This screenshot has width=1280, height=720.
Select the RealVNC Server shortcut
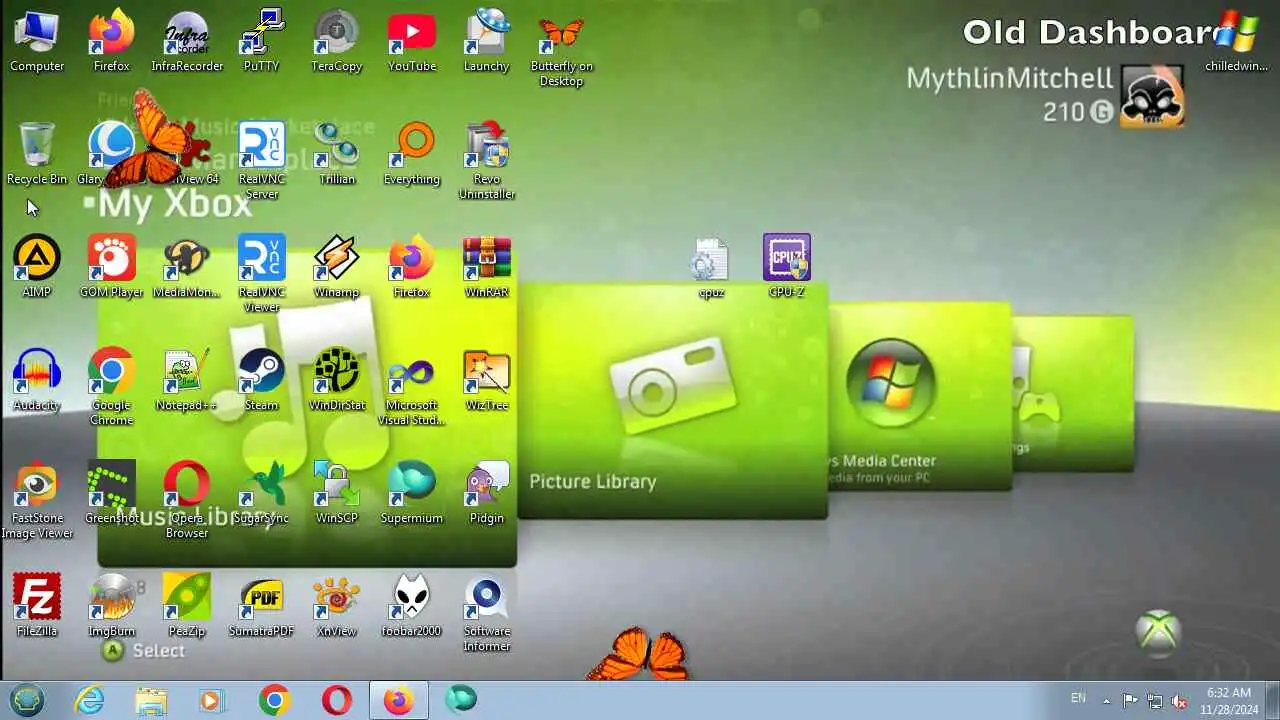[261, 162]
